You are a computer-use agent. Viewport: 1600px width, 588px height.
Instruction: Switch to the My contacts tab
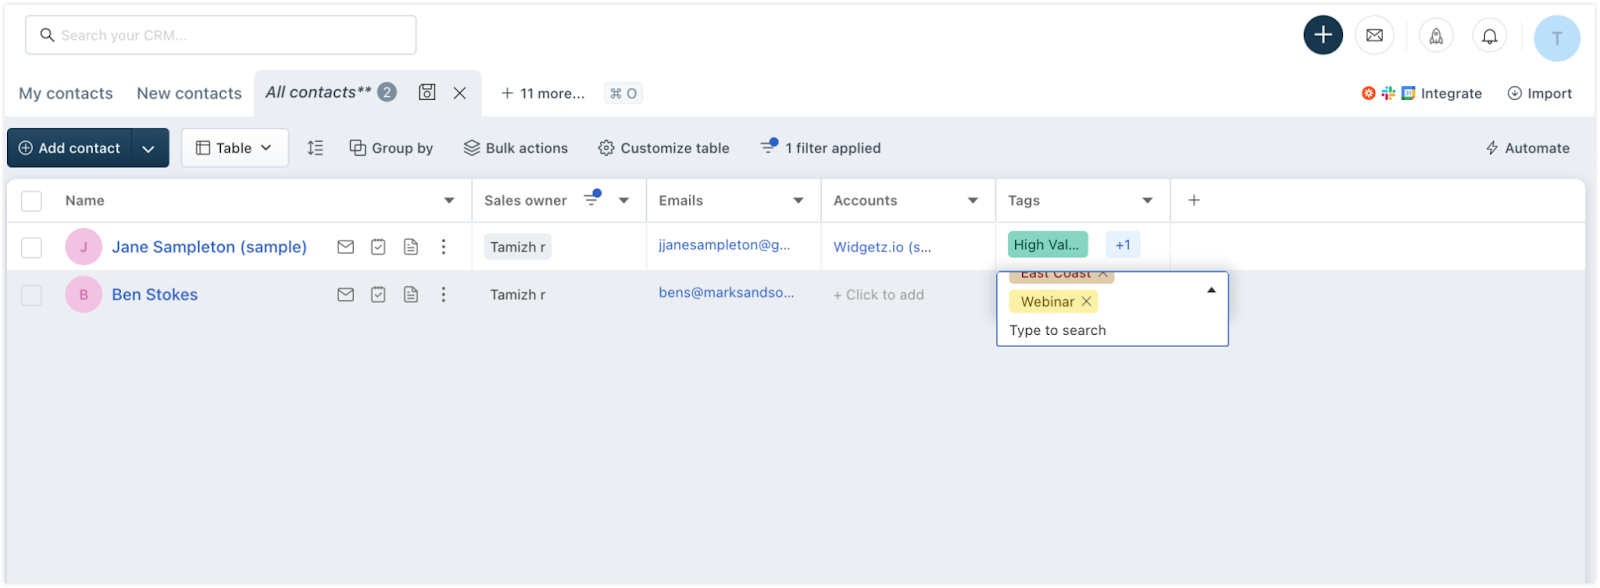click(x=66, y=93)
